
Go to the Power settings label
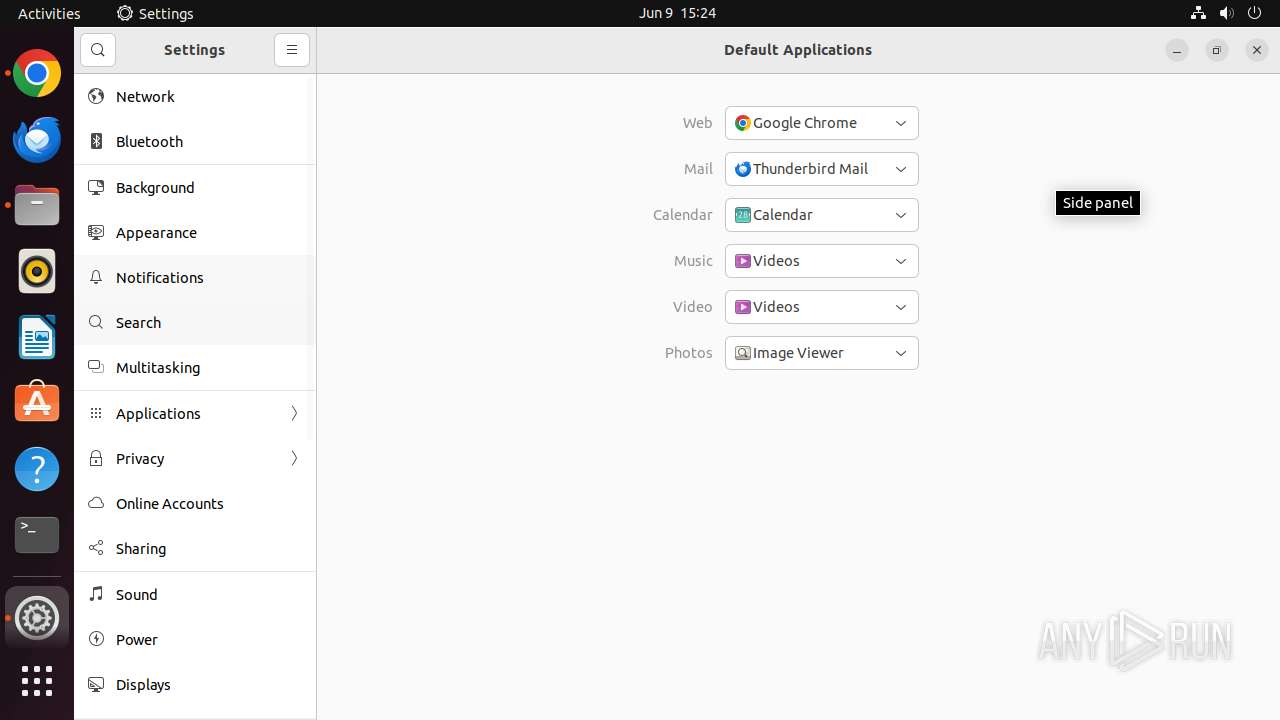(137, 640)
